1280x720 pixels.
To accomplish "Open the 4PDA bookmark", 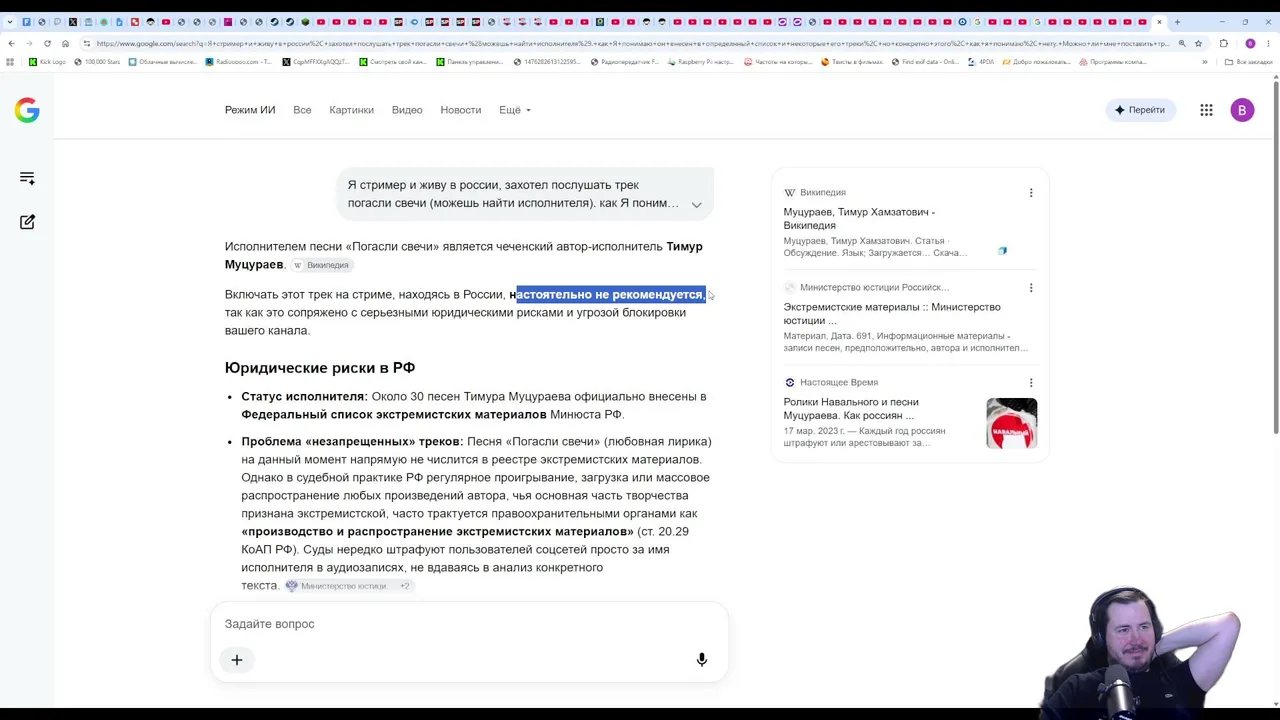I will [x=981, y=62].
